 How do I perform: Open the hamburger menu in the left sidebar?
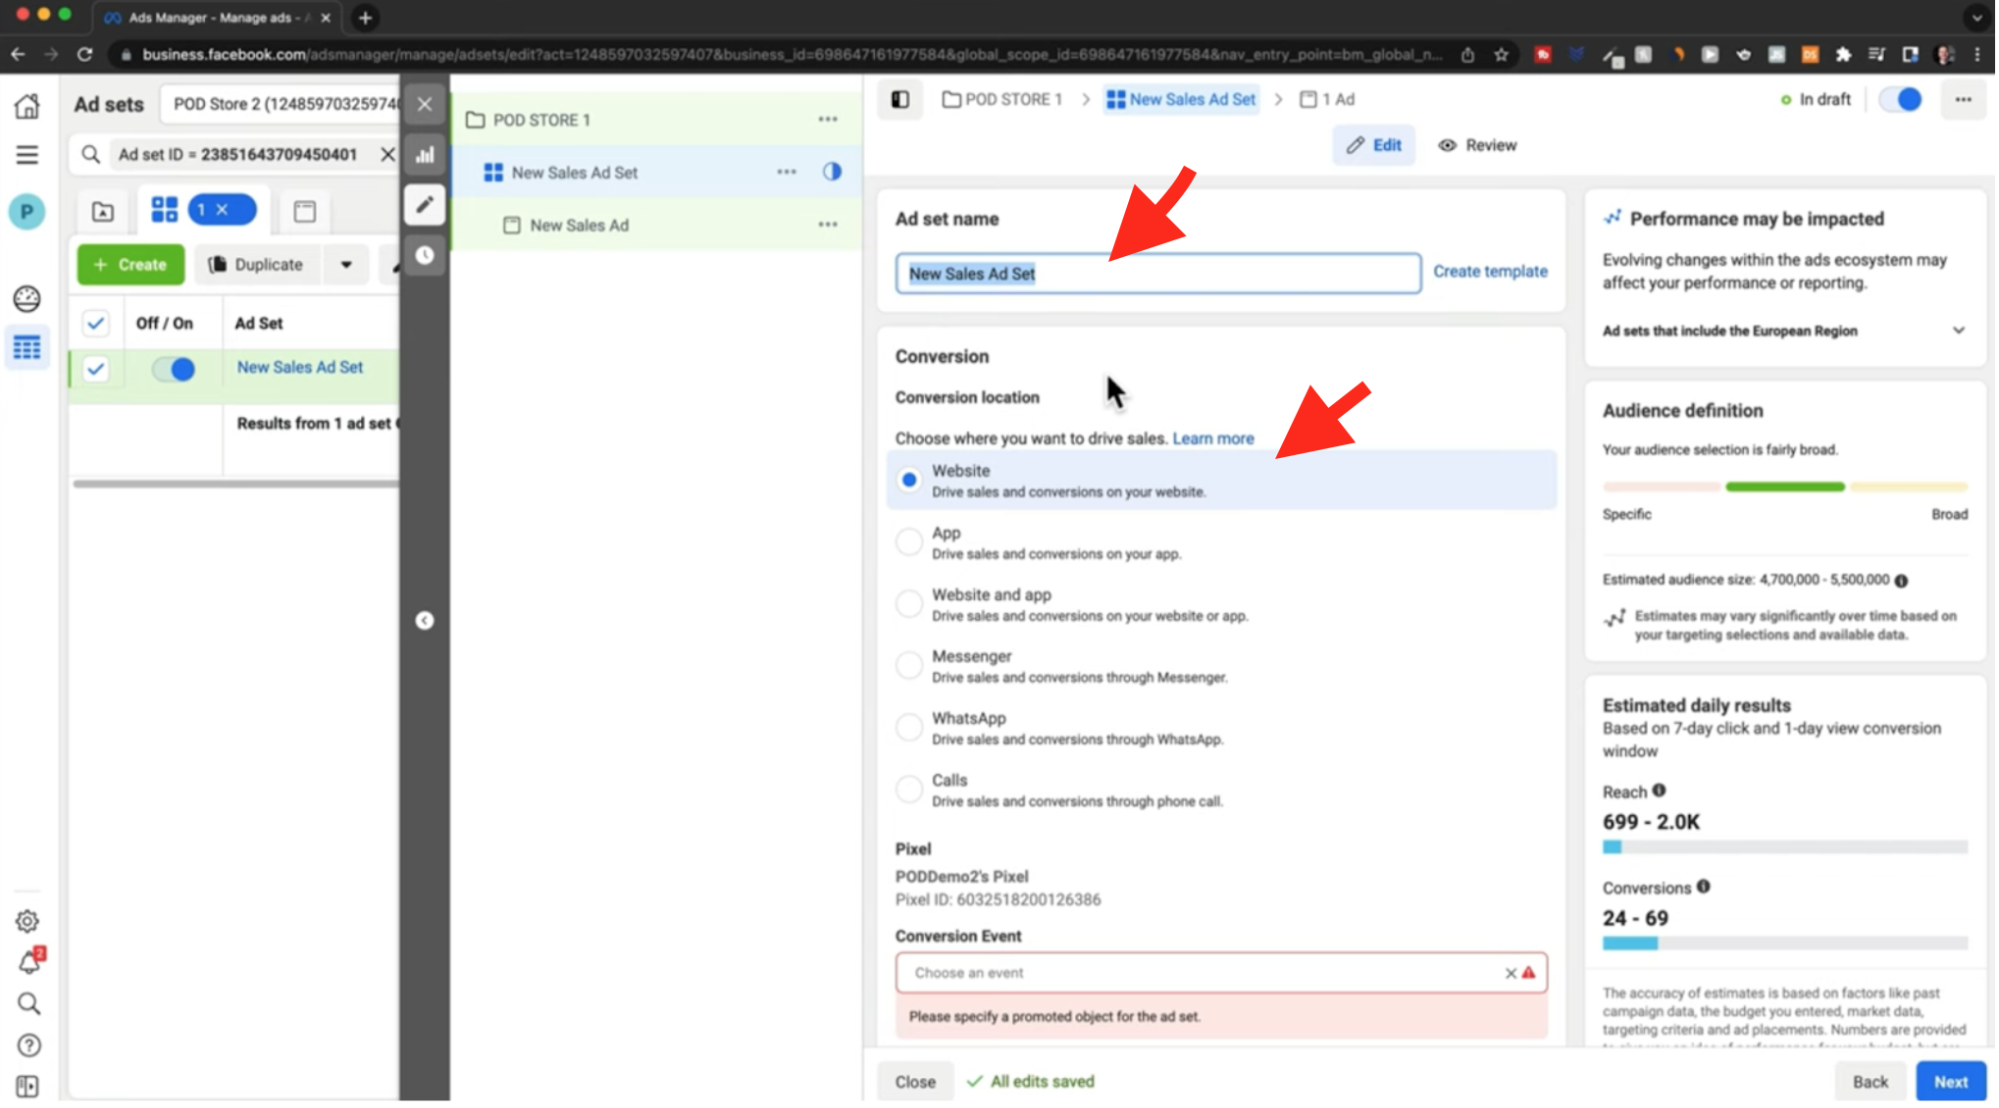click(27, 155)
